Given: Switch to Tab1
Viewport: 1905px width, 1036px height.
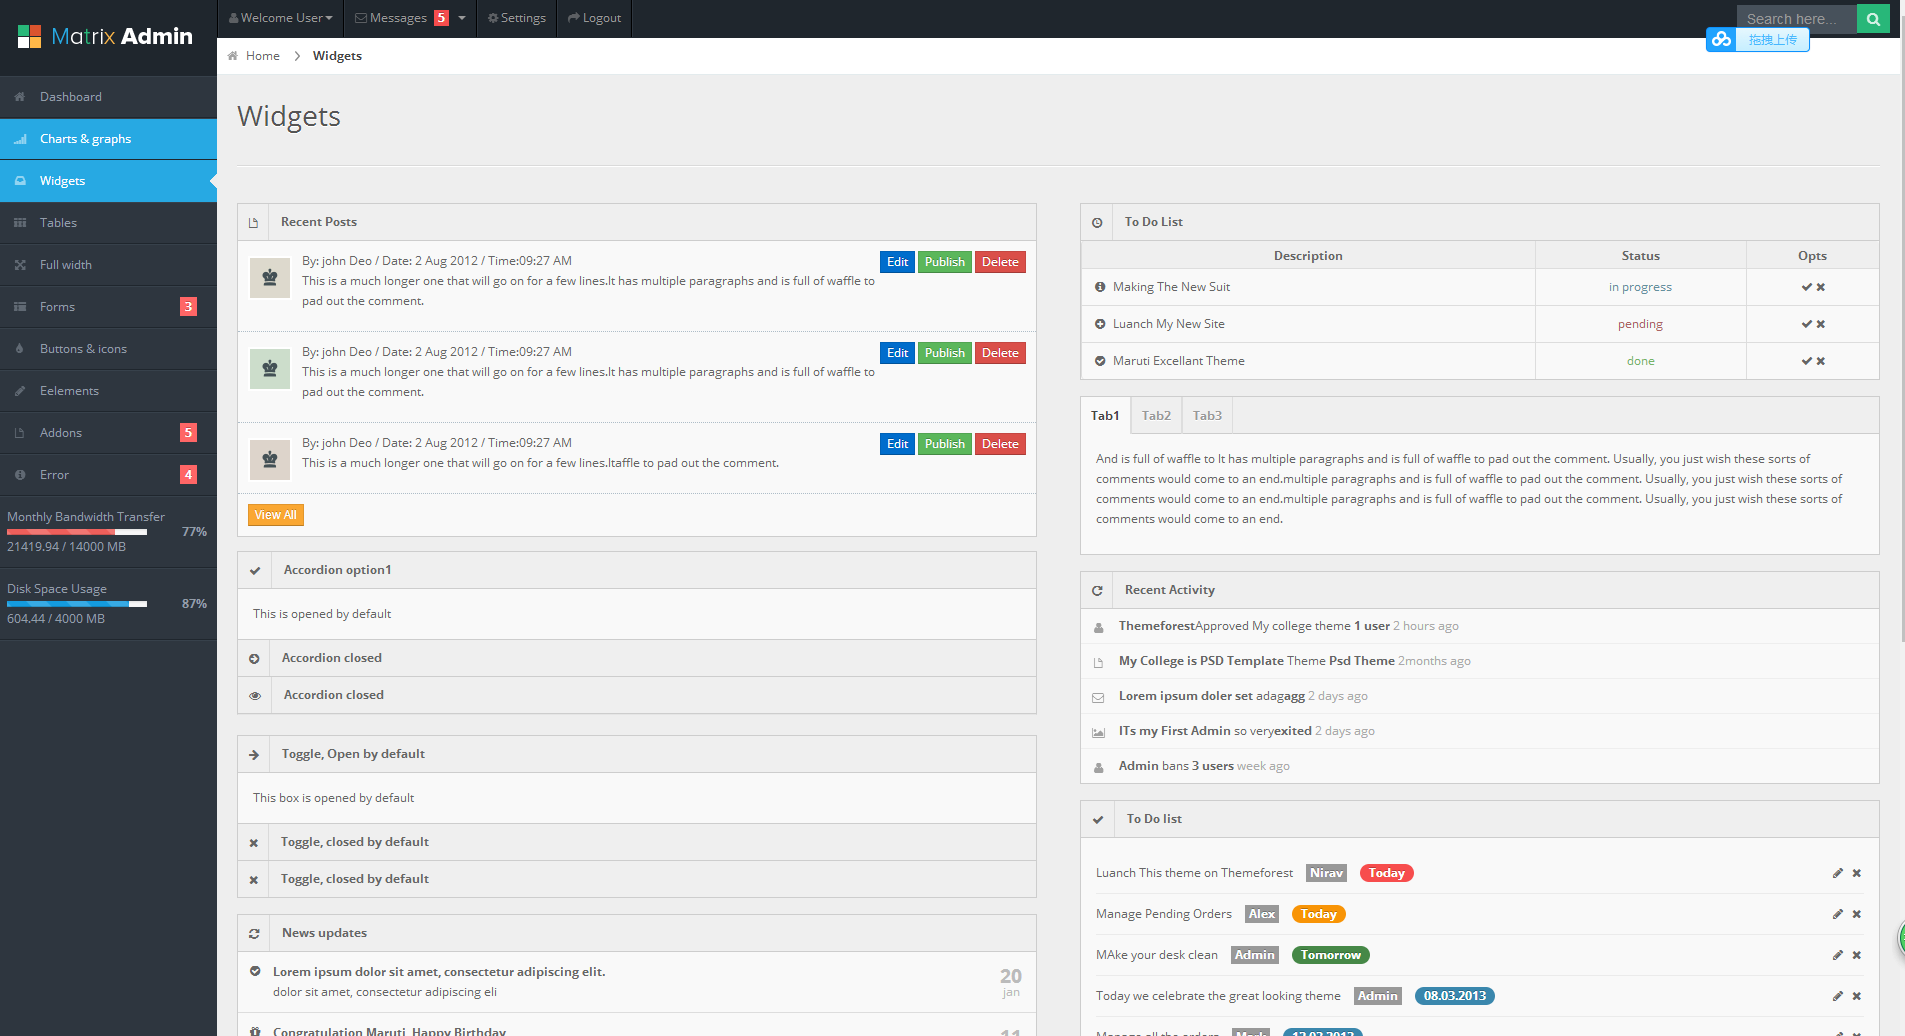Looking at the screenshot, I should (1105, 416).
